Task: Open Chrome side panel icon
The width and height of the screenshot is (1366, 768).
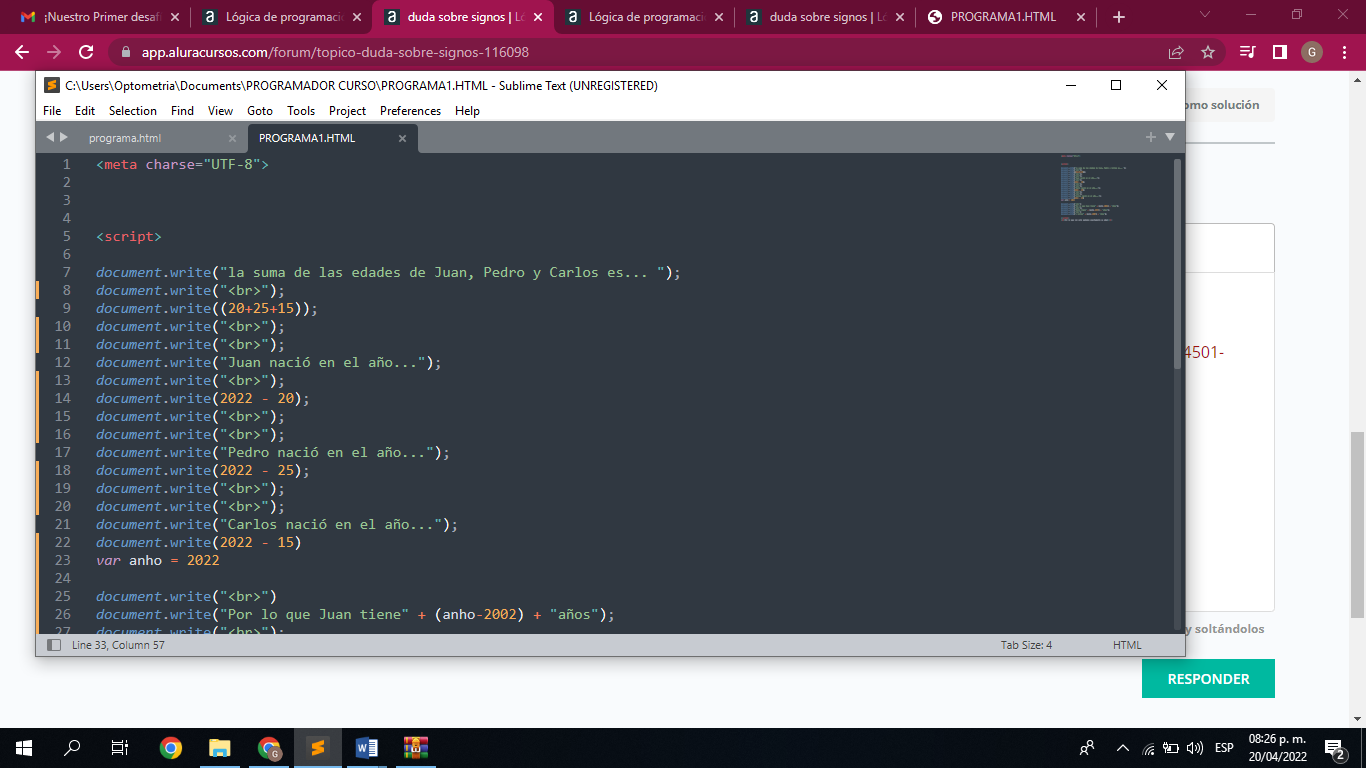Action: [1279, 52]
